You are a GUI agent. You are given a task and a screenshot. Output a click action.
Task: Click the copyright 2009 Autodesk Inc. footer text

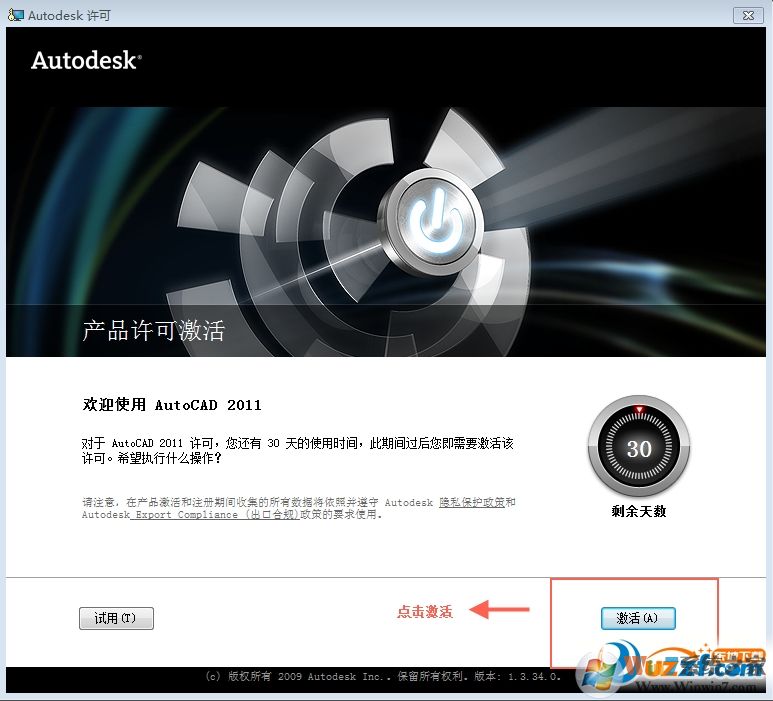click(383, 676)
